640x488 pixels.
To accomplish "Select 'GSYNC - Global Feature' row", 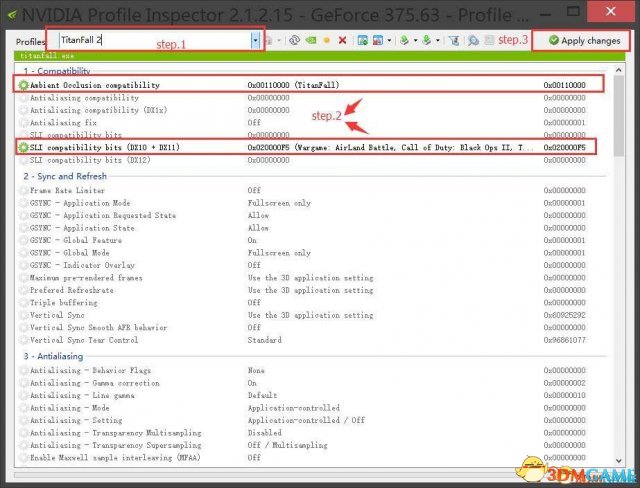I will pyautogui.click(x=313, y=240).
